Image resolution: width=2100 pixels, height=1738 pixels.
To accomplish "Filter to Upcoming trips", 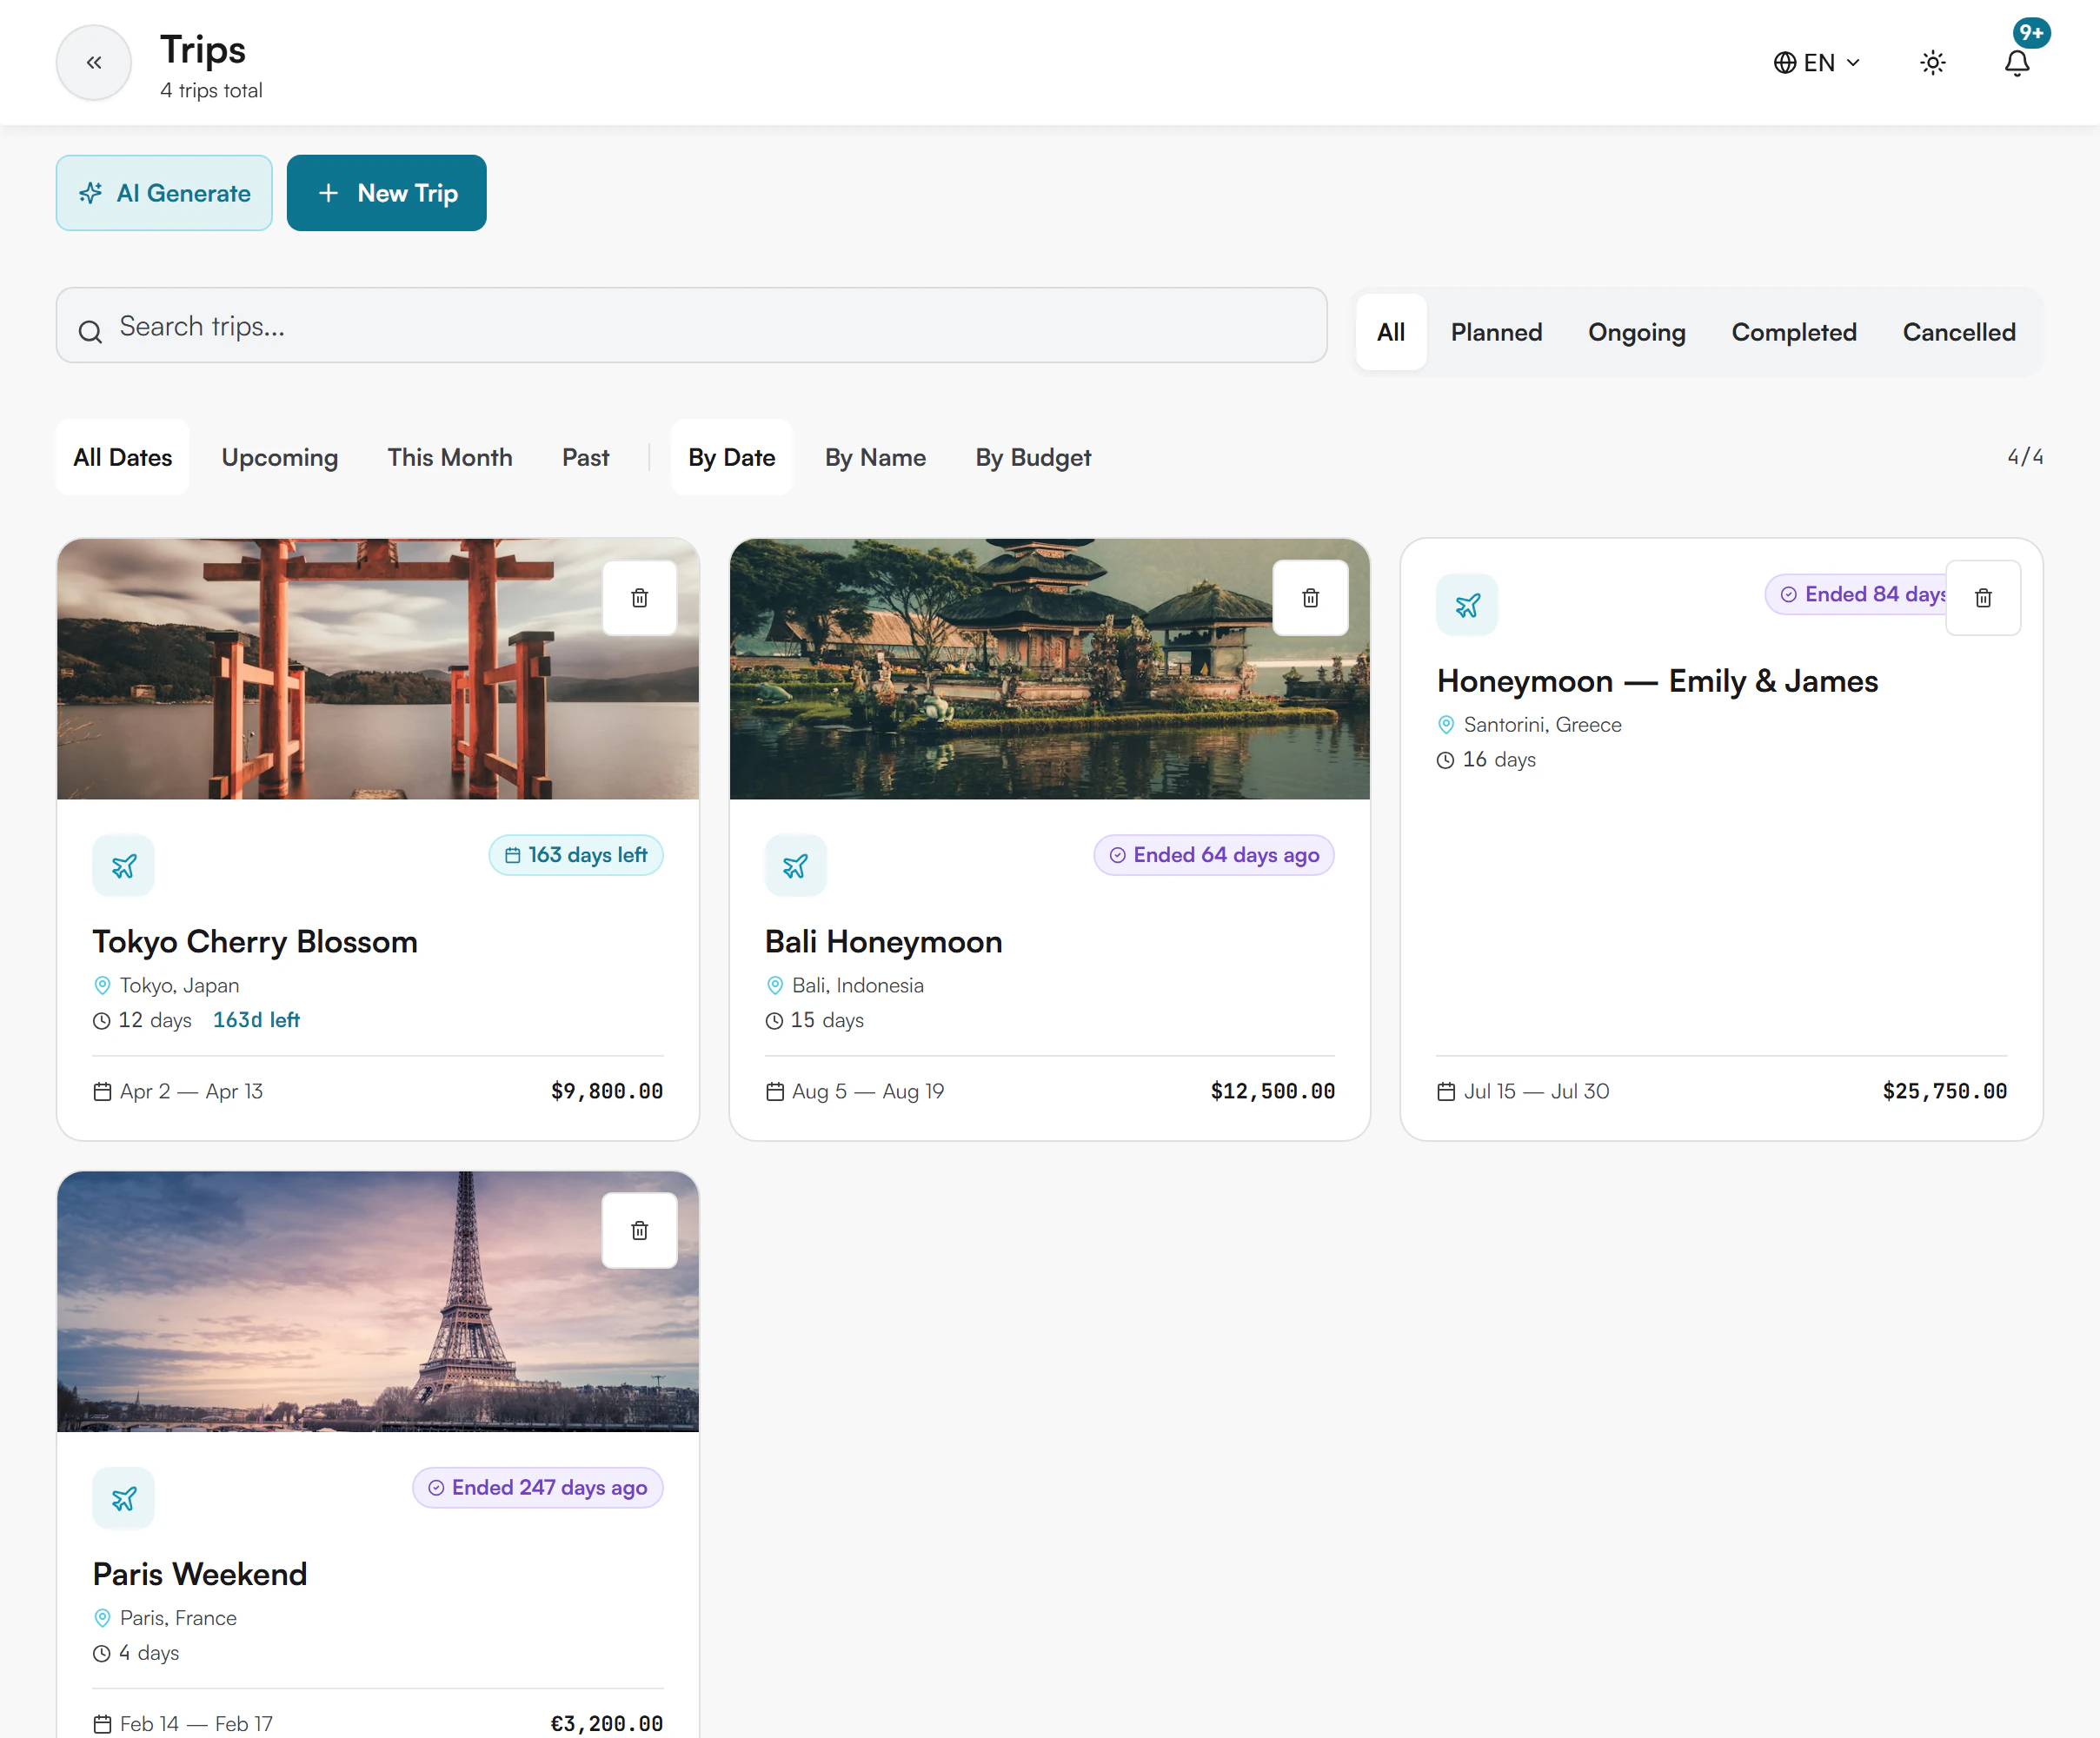I will tap(280, 457).
